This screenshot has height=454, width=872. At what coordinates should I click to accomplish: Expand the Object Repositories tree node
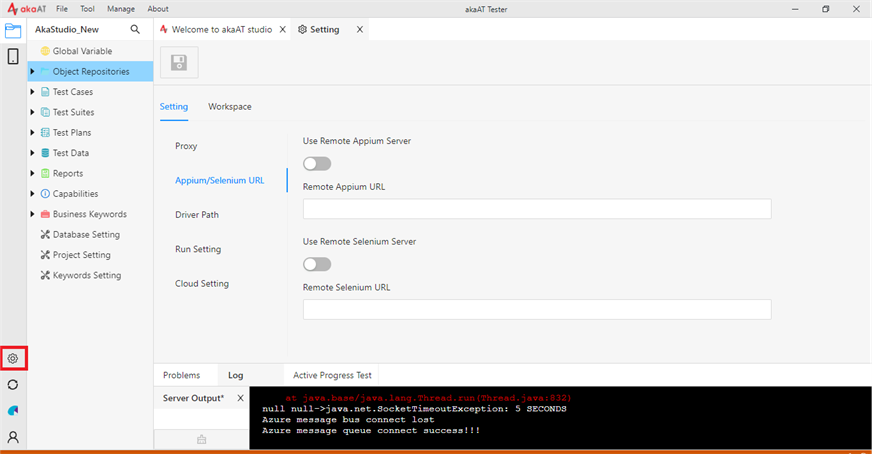(32, 71)
